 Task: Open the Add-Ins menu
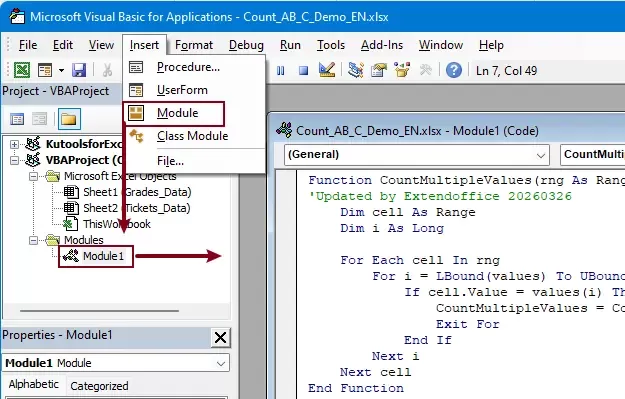coord(382,45)
